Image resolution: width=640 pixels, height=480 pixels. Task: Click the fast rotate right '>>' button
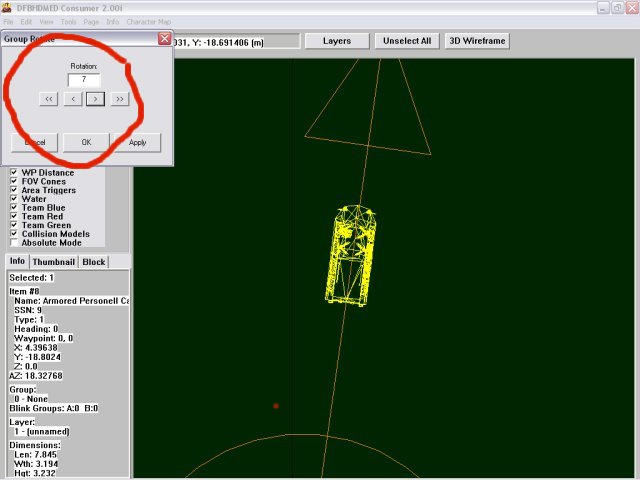click(x=120, y=99)
